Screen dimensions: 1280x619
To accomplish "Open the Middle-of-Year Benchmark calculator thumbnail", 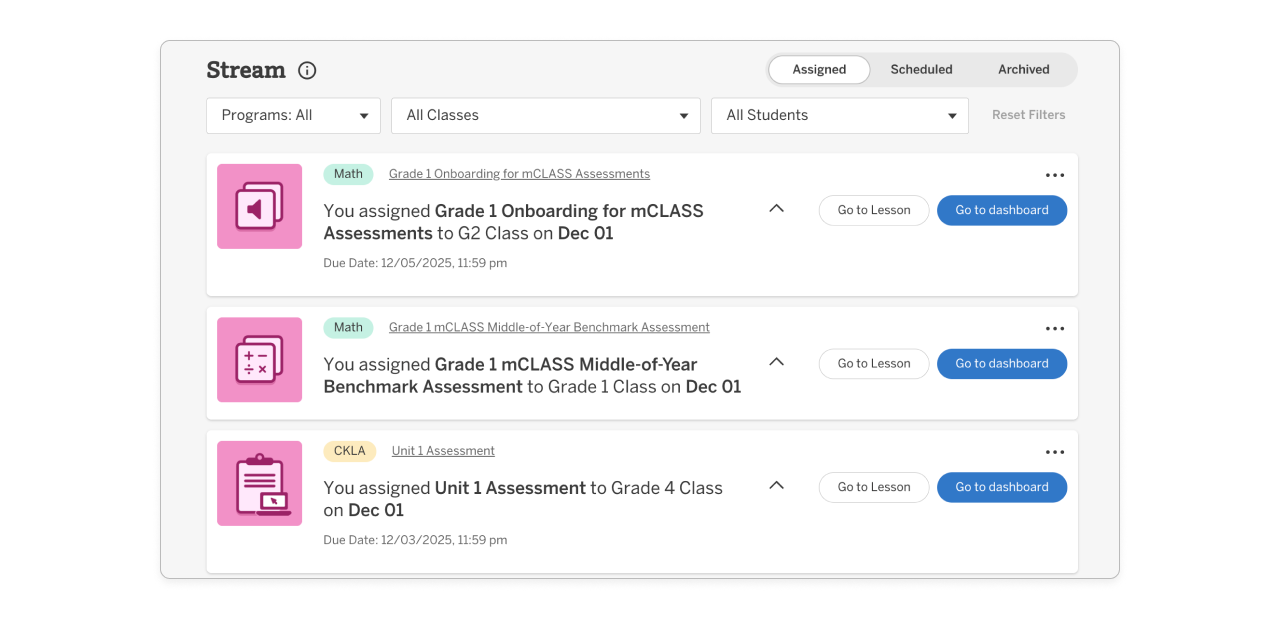I will coord(259,360).
